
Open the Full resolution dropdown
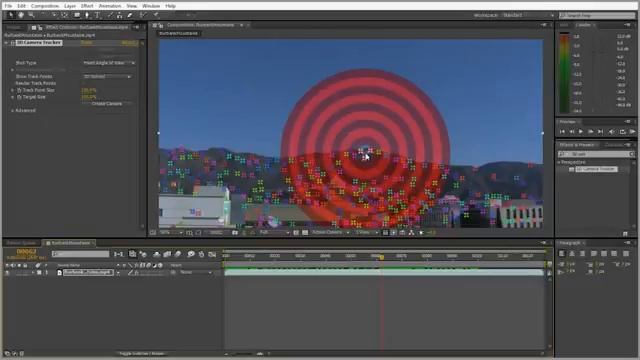click(274, 233)
